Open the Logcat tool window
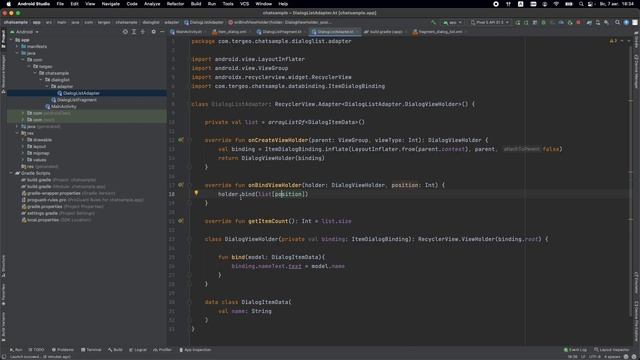640x360 pixels. 138,350
